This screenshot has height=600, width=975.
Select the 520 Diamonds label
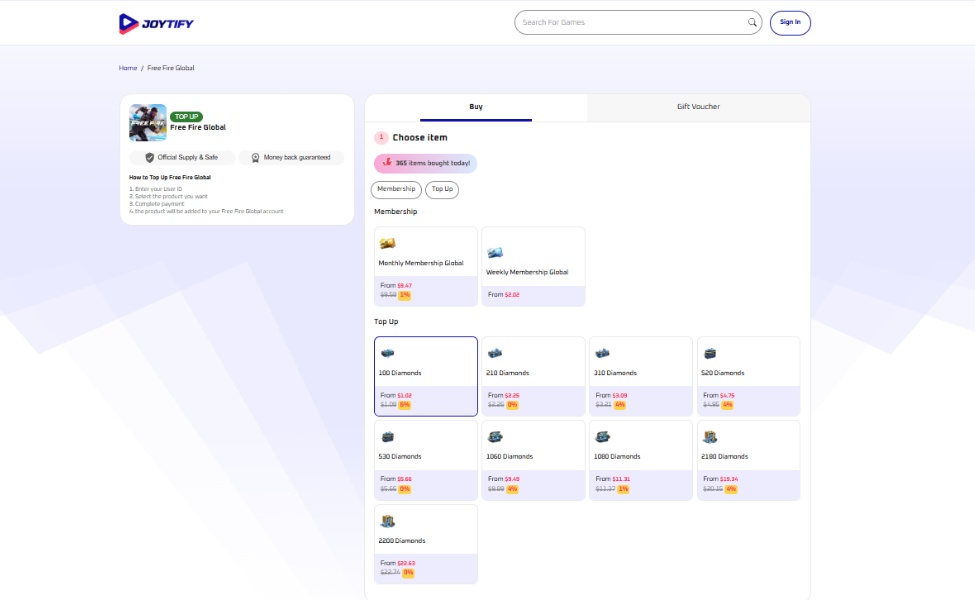(723, 373)
